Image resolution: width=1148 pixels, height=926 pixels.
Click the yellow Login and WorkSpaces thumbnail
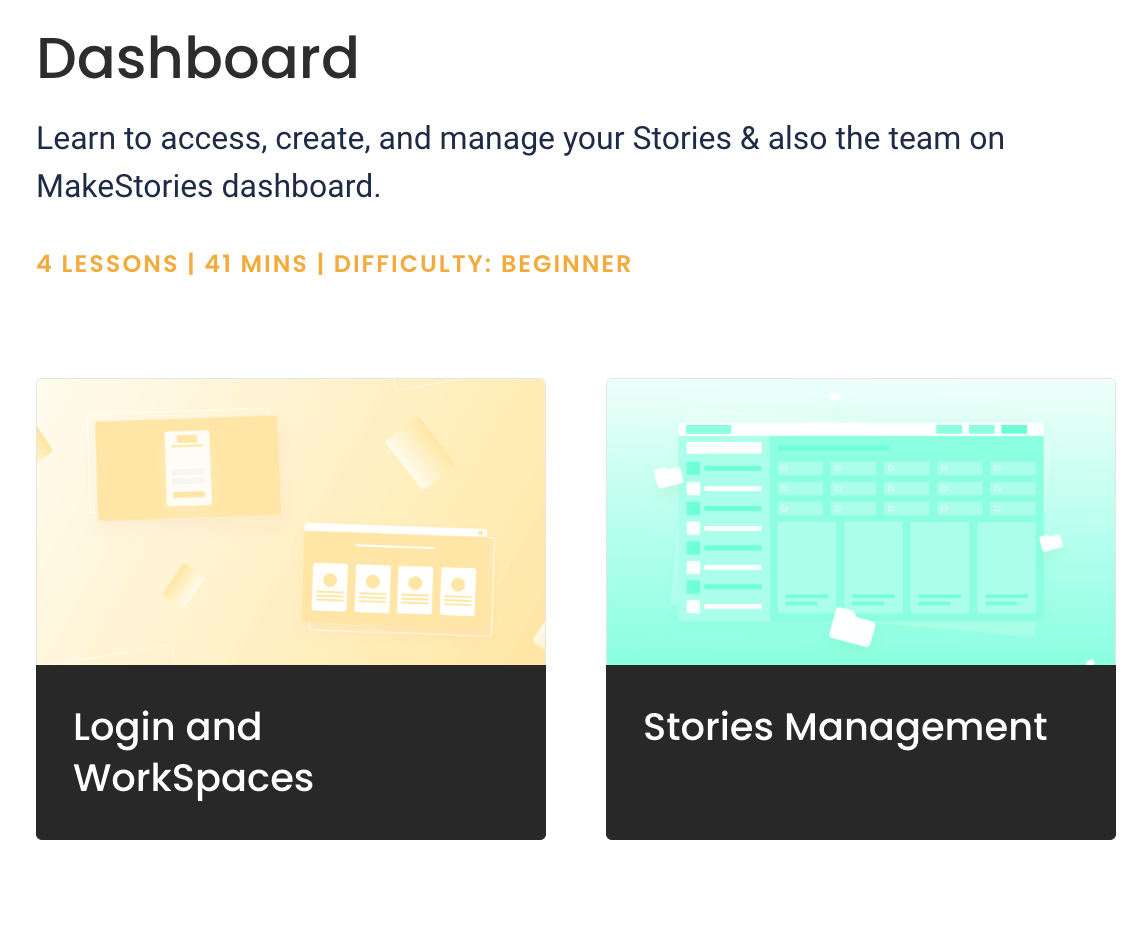tap(291, 521)
